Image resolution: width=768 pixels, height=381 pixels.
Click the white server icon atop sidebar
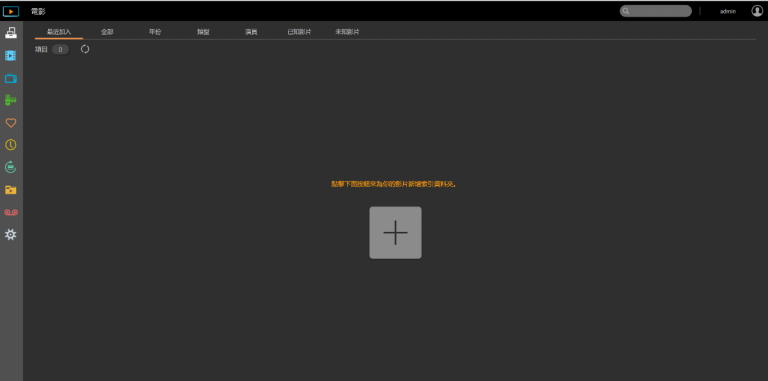[10, 33]
